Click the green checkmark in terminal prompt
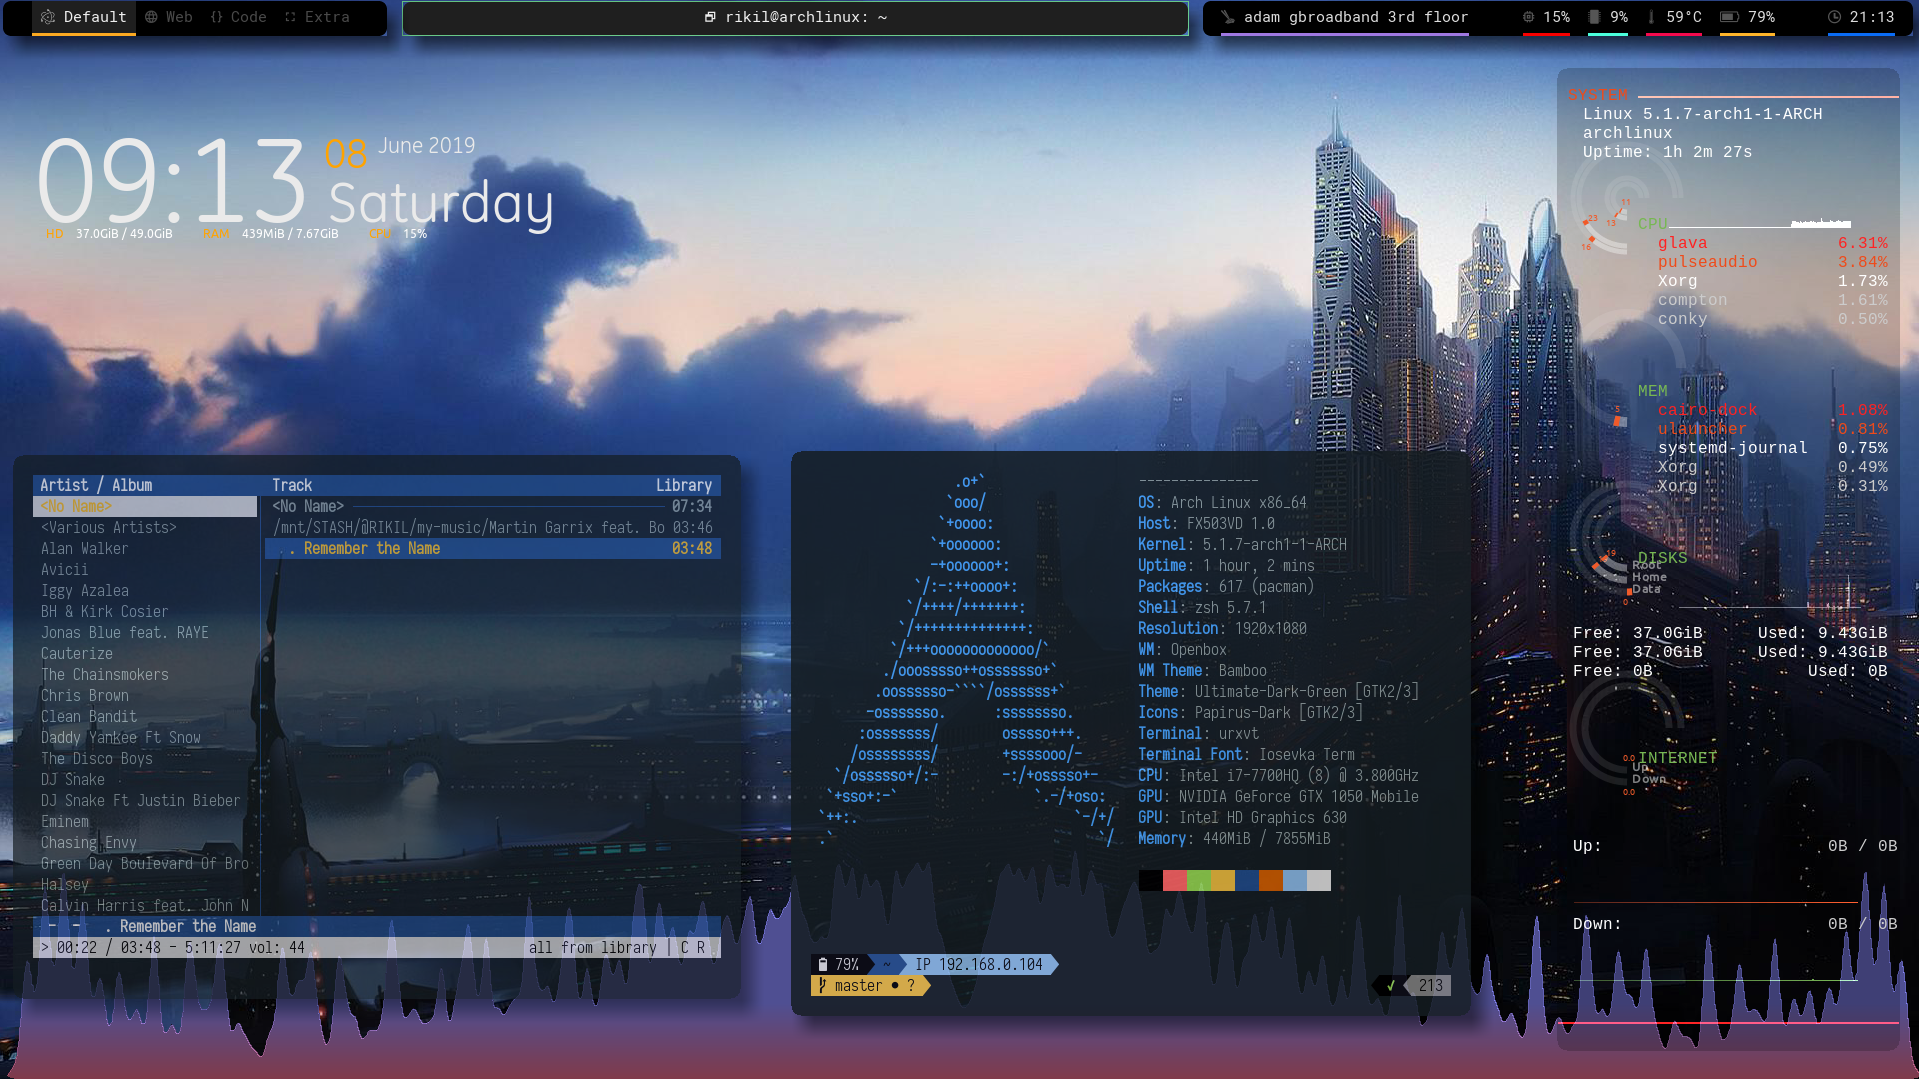This screenshot has height=1079, width=1919. [x=1390, y=985]
